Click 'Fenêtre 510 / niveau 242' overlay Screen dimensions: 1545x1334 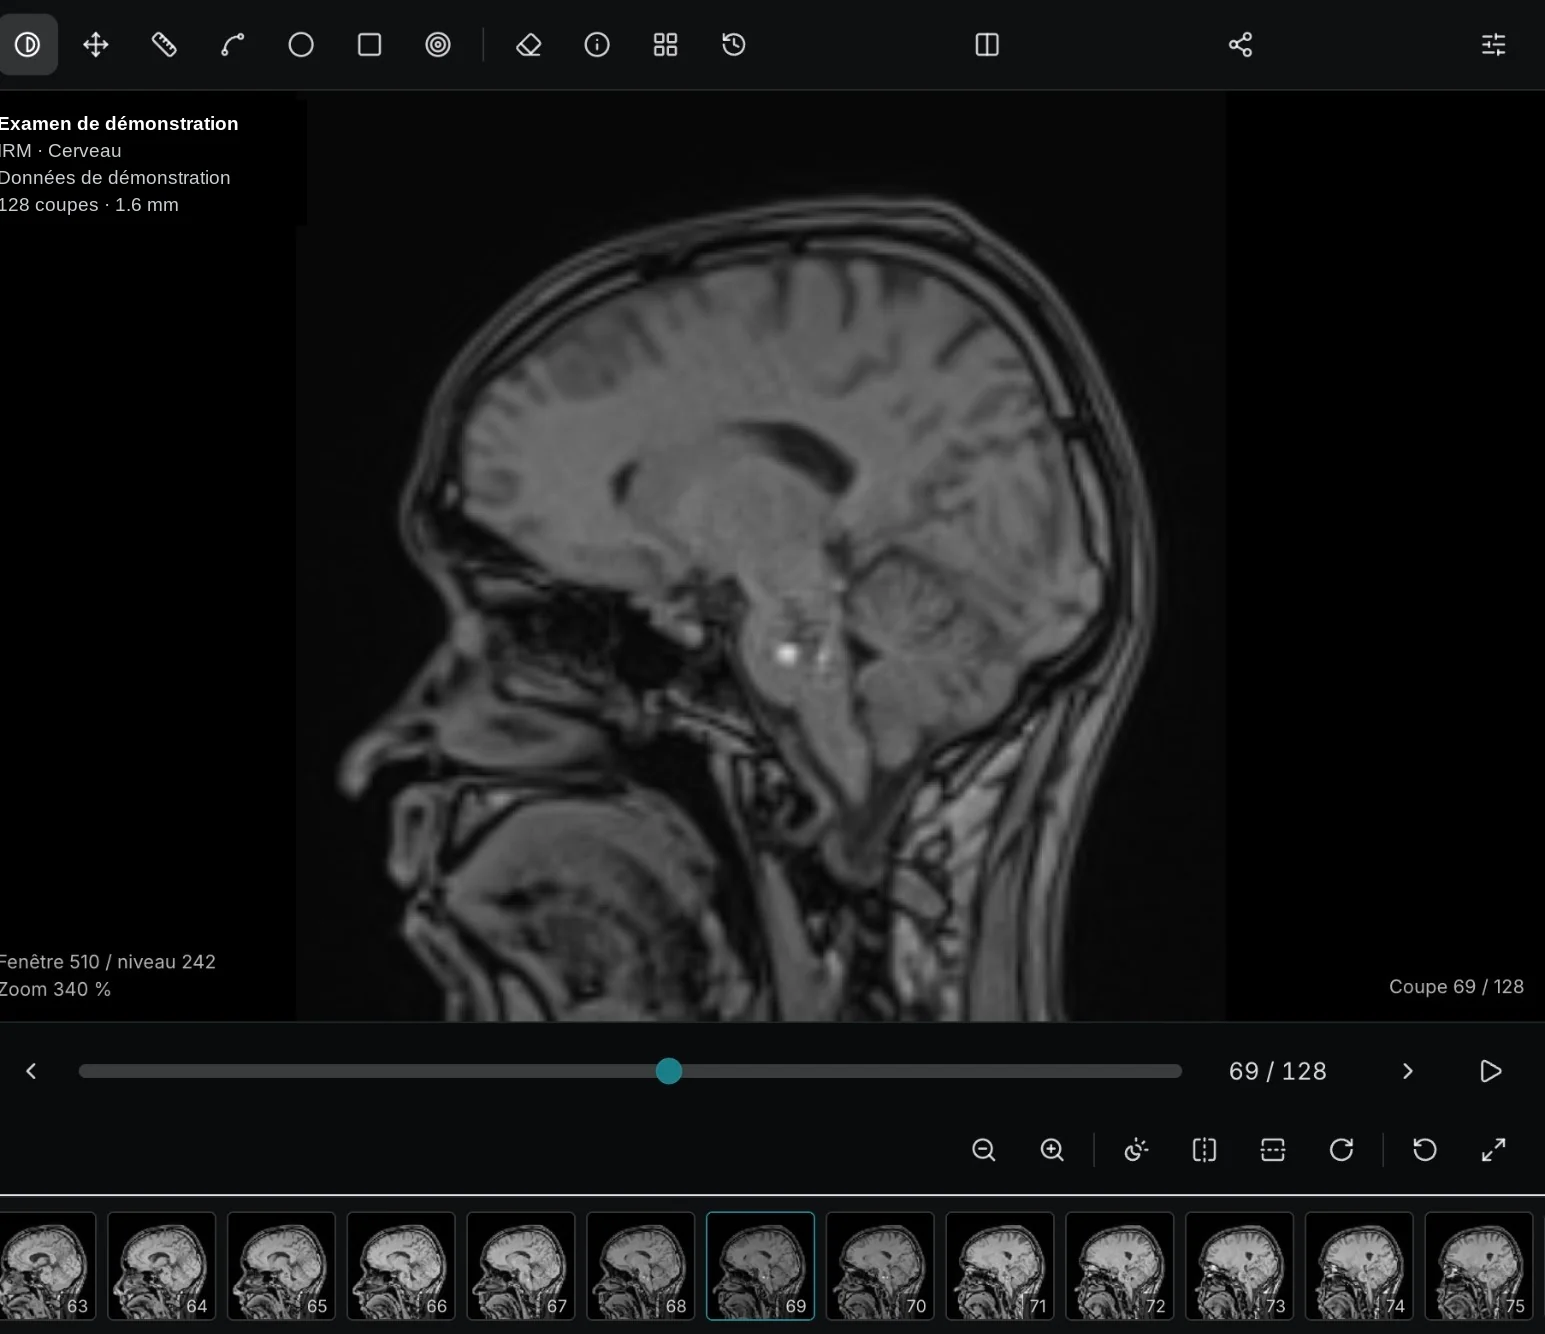coord(107,962)
